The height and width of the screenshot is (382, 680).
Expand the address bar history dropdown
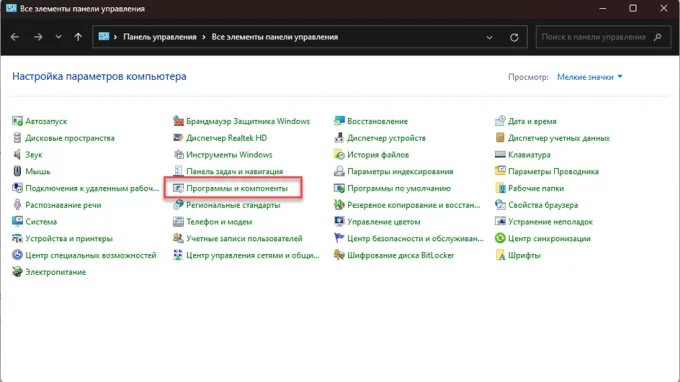[x=489, y=37]
